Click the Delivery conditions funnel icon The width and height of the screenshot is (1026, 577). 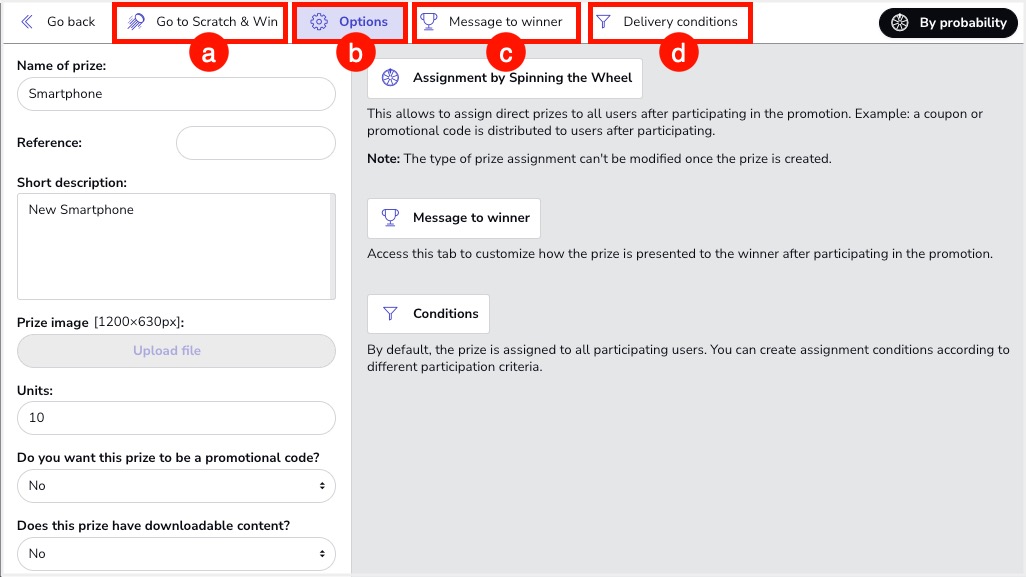[603, 22]
